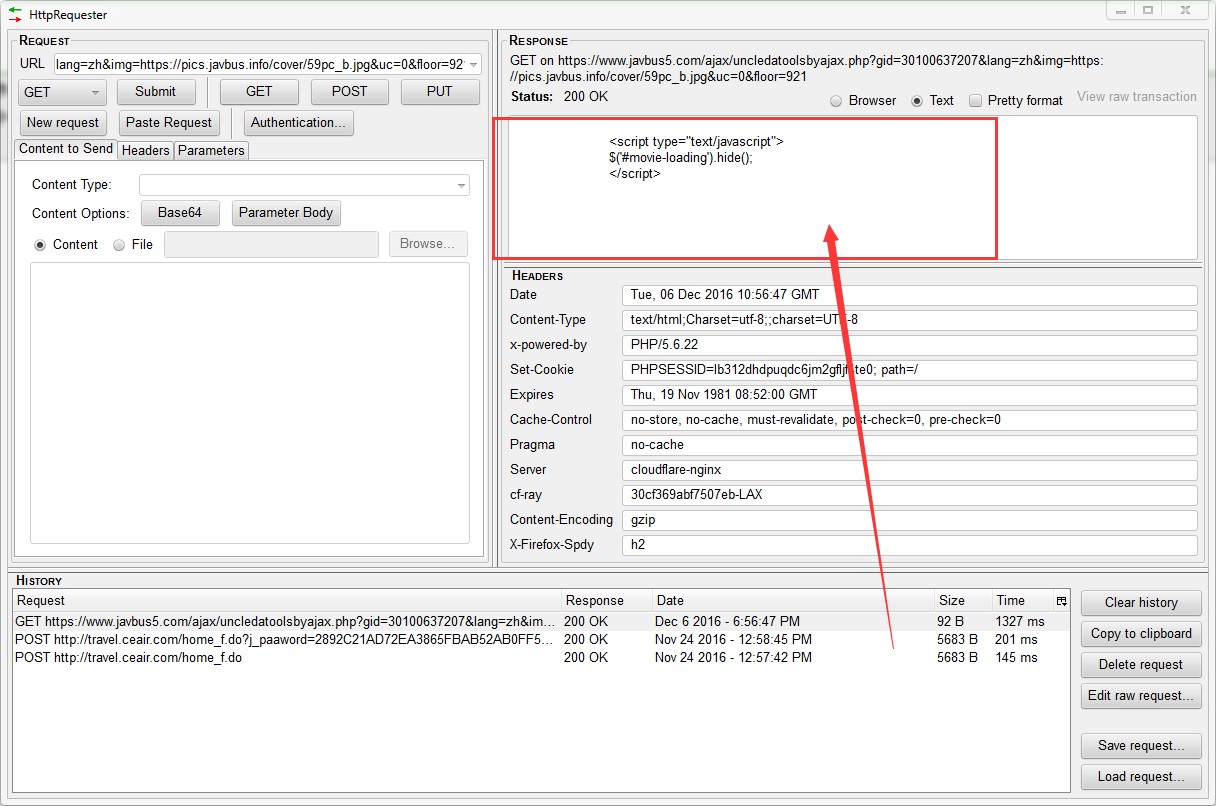
Task: Click the Content-Encoding gzip value field
Action: coord(909,520)
